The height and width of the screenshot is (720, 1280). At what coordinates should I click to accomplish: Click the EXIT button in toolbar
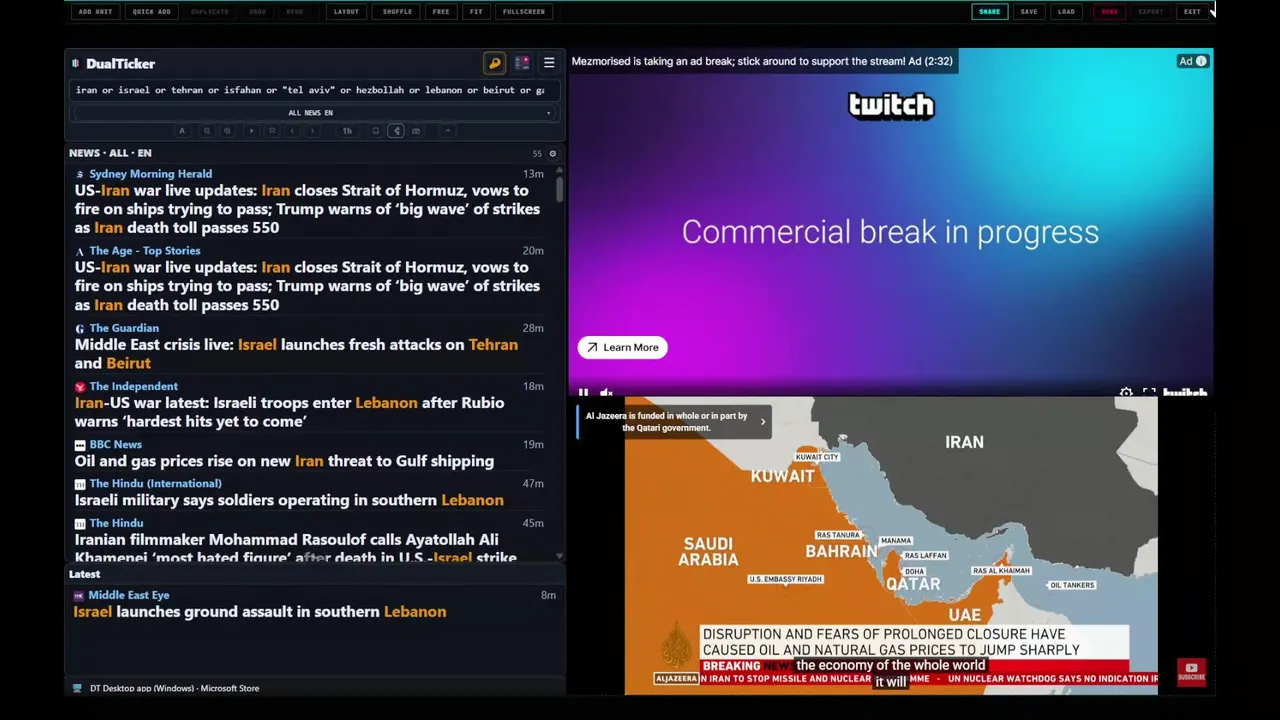click(1192, 12)
